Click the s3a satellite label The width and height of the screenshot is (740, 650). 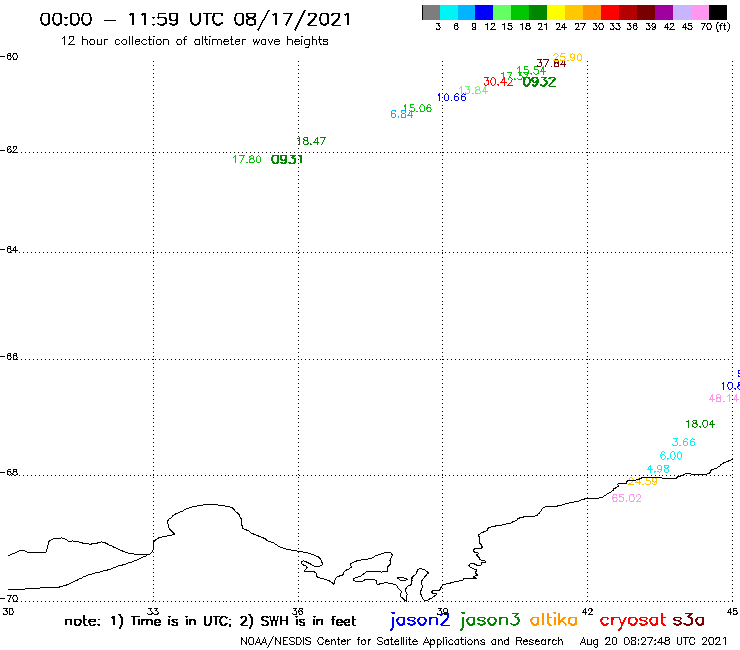pyautogui.click(x=688, y=620)
